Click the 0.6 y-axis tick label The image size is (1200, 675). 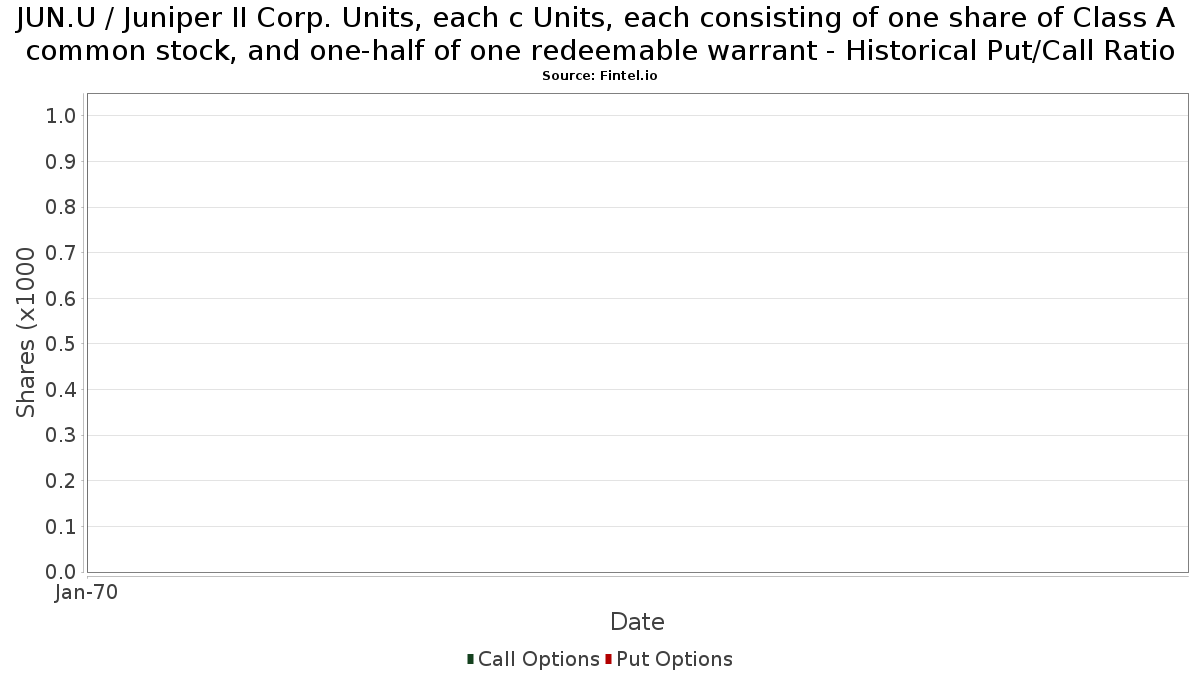(x=61, y=299)
